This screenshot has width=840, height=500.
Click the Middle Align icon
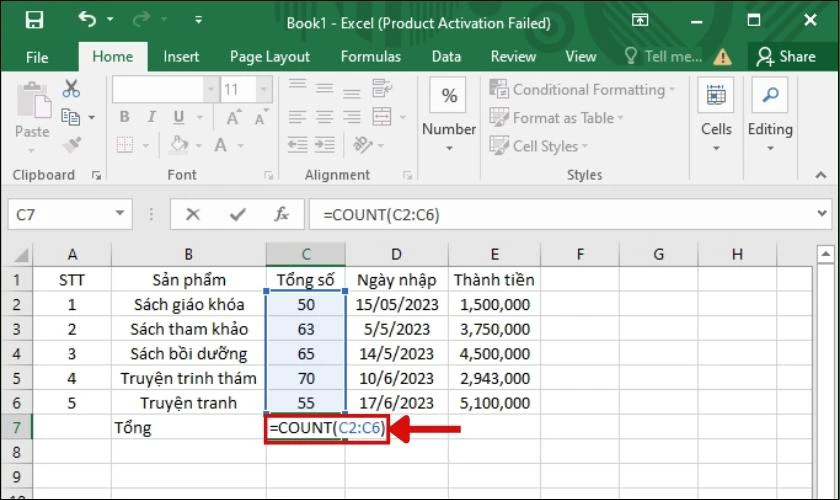tap(324, 87)
